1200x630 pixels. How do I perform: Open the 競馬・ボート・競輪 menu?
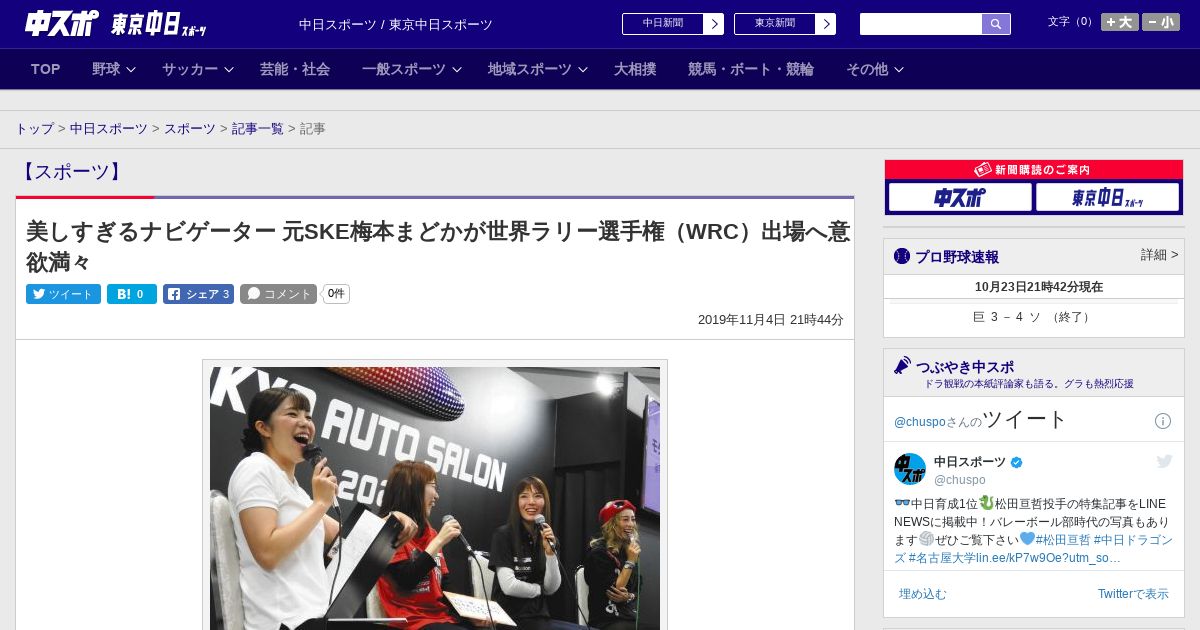[x=751, y=69]
